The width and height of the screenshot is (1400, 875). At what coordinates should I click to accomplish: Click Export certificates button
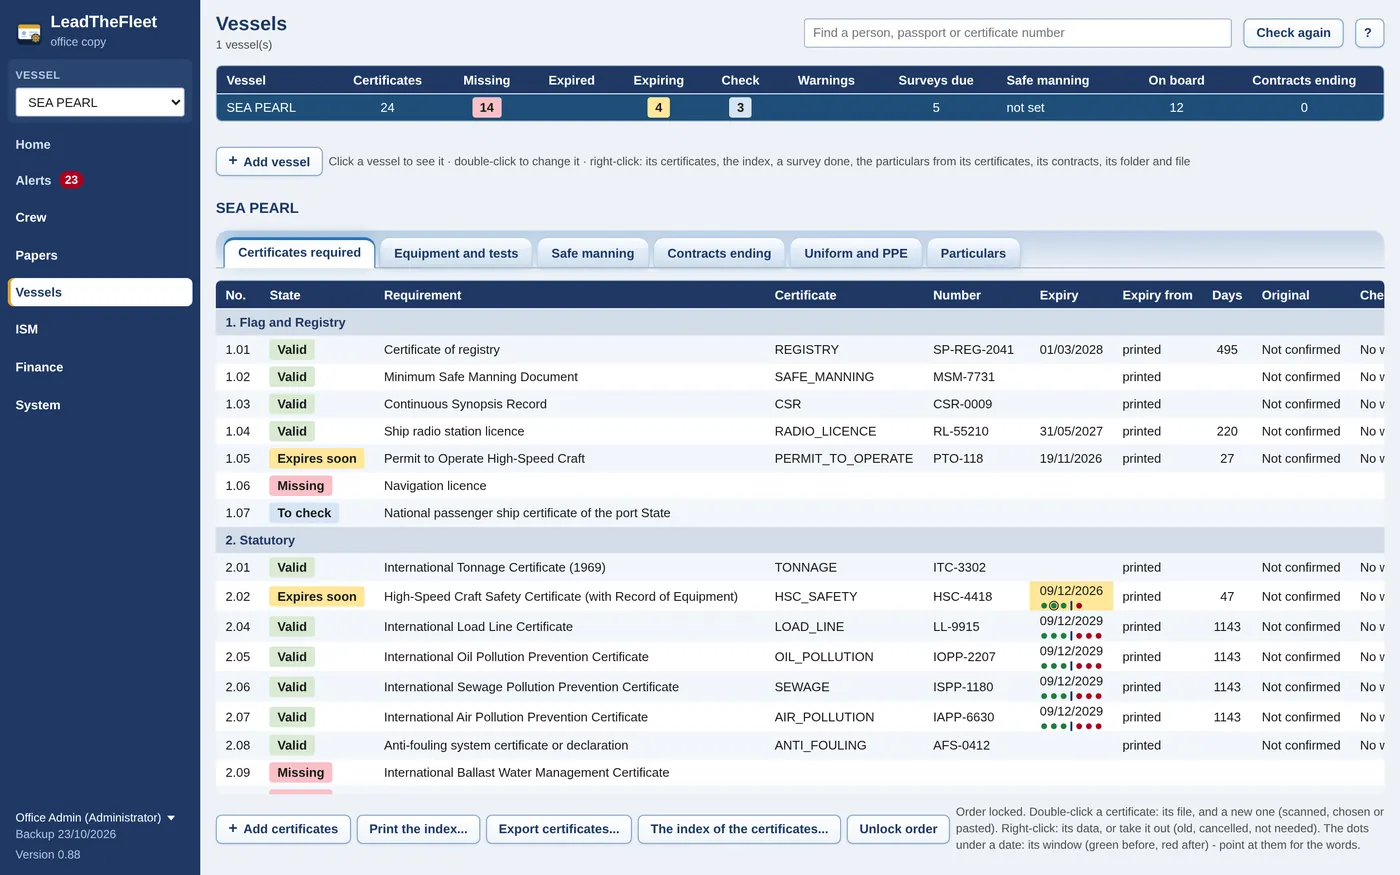[559, 829]
